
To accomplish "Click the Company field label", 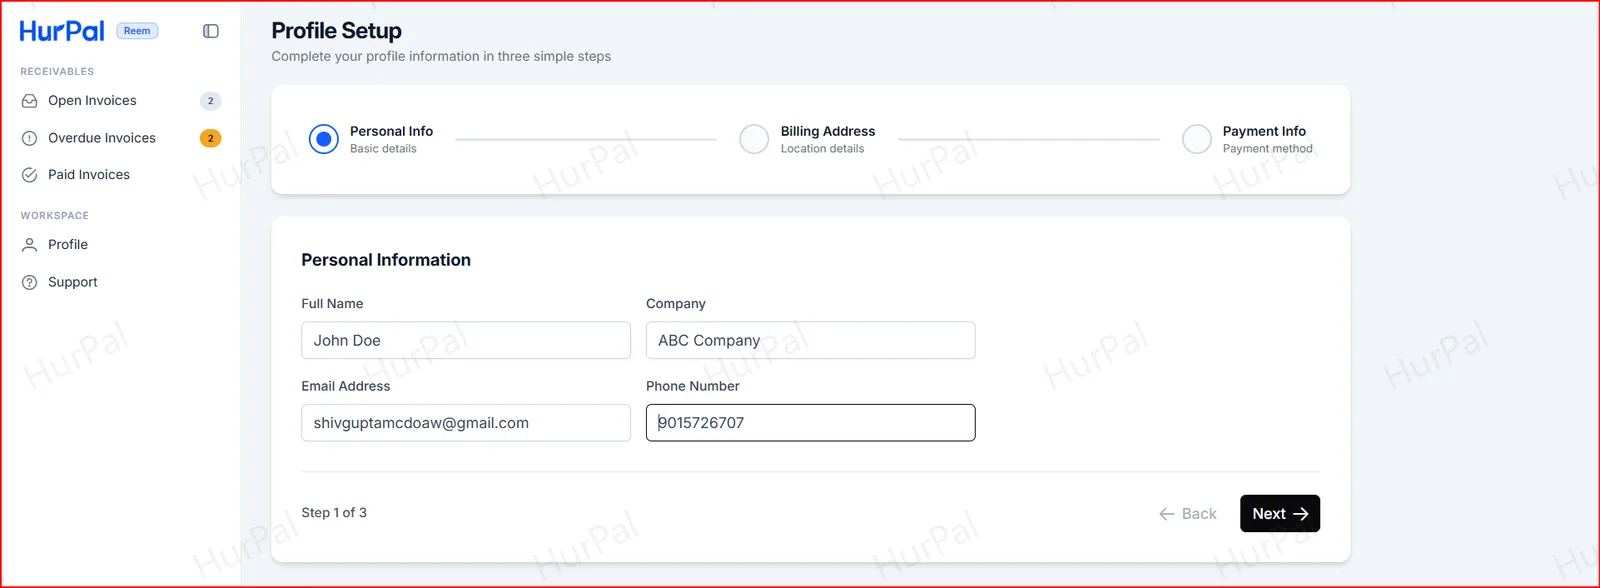I will tap(676, 304).
